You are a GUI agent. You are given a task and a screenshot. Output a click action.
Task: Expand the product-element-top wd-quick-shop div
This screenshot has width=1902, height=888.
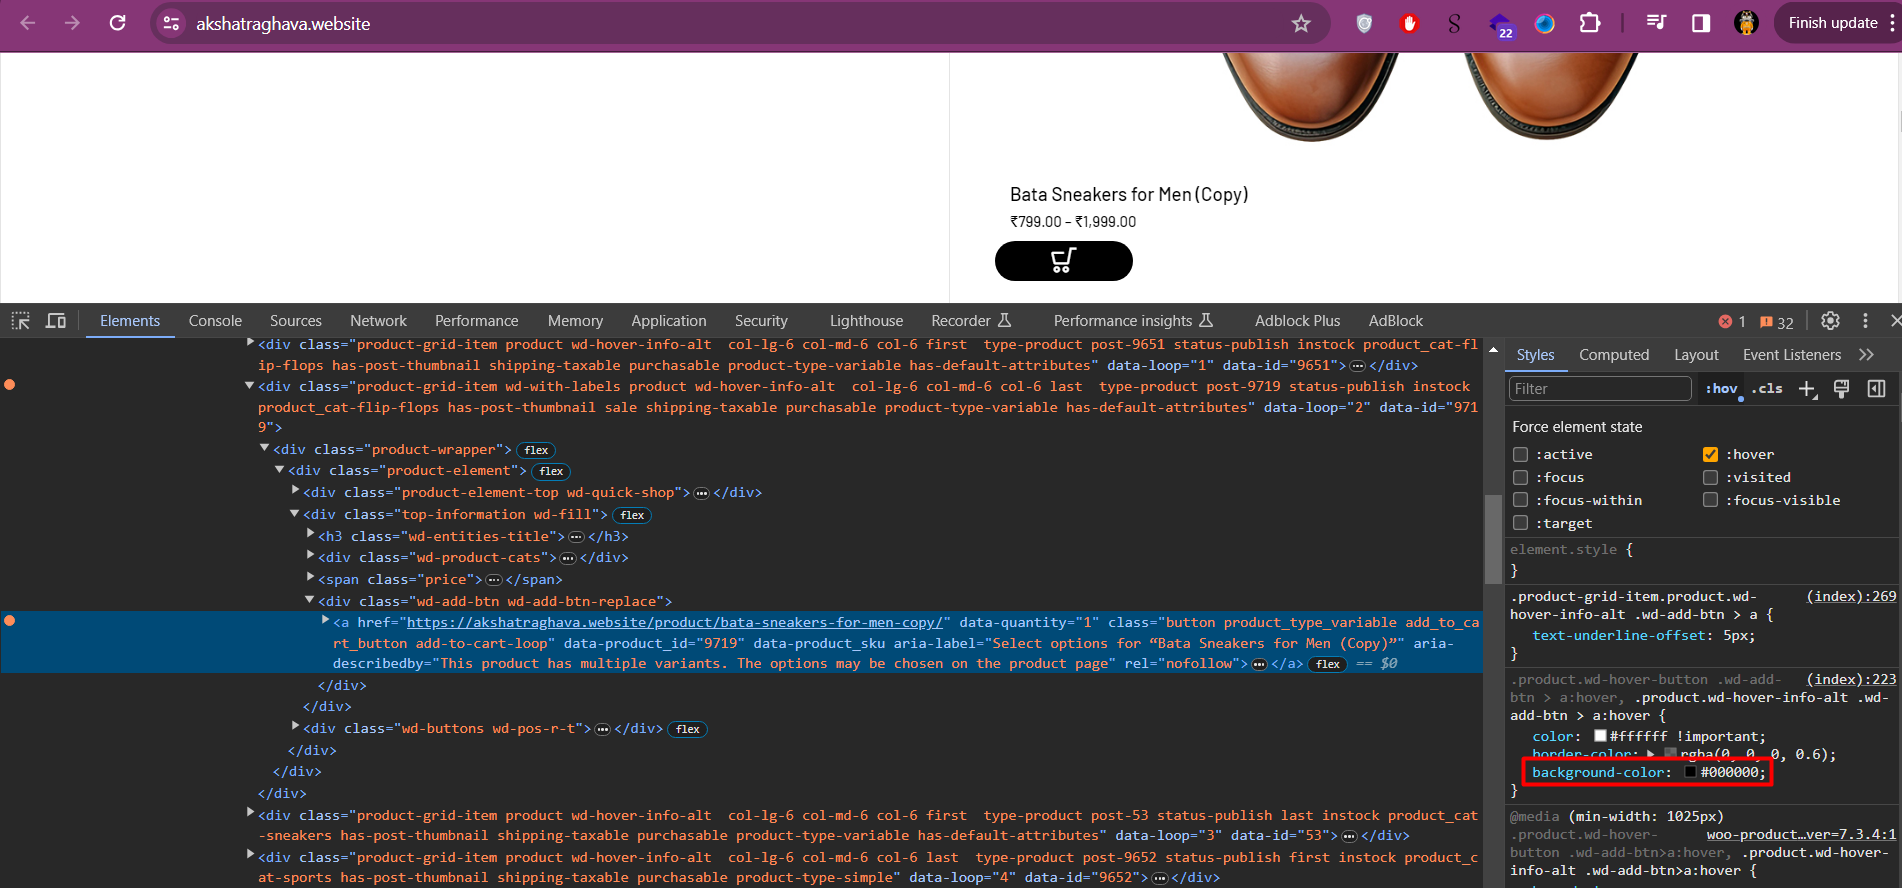tap(295, 491)
